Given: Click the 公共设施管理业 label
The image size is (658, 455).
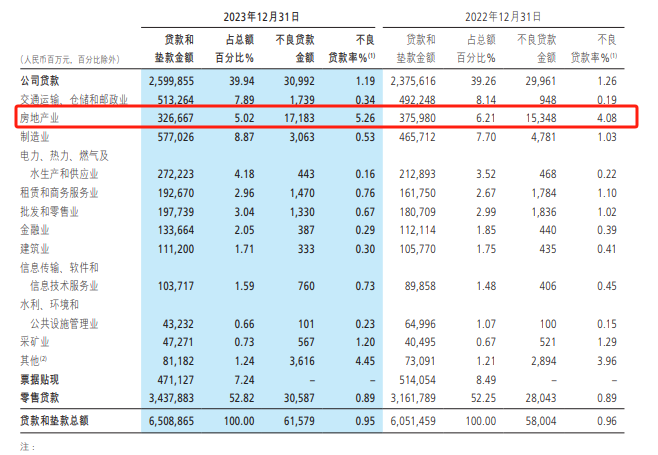Looking at the screenshot, I should [x=64, y=324].
